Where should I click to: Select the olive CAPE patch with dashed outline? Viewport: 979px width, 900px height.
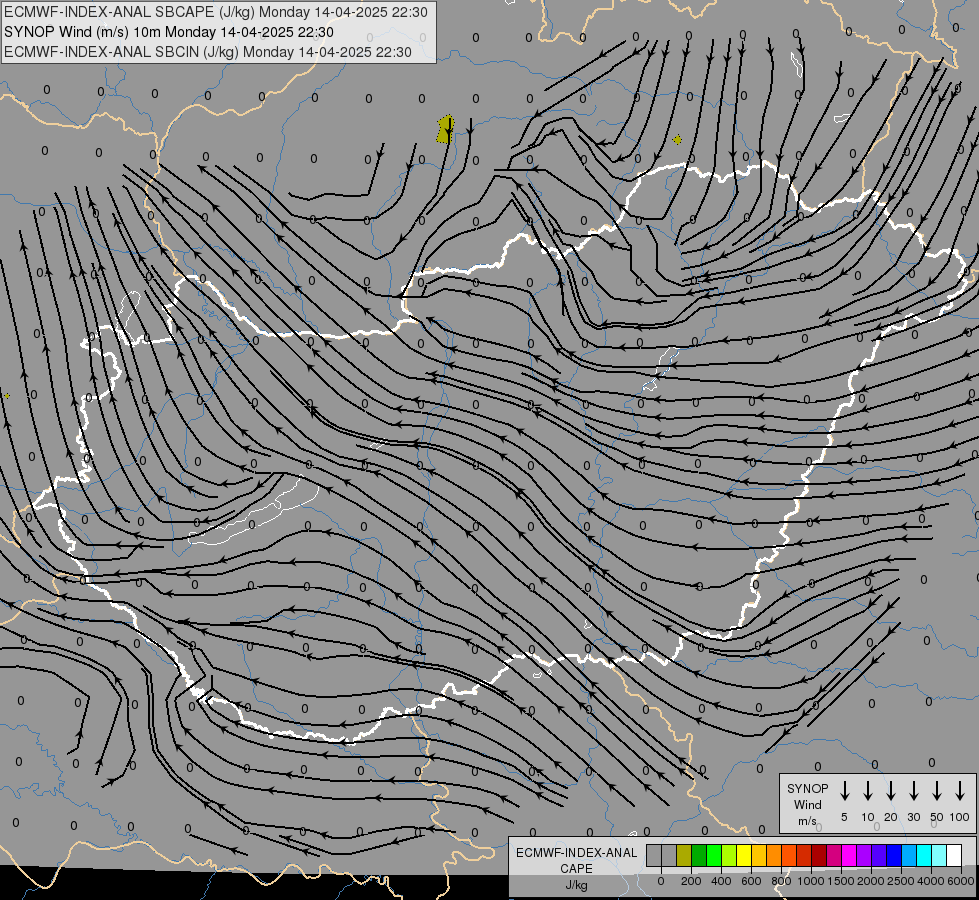[445, 129]
